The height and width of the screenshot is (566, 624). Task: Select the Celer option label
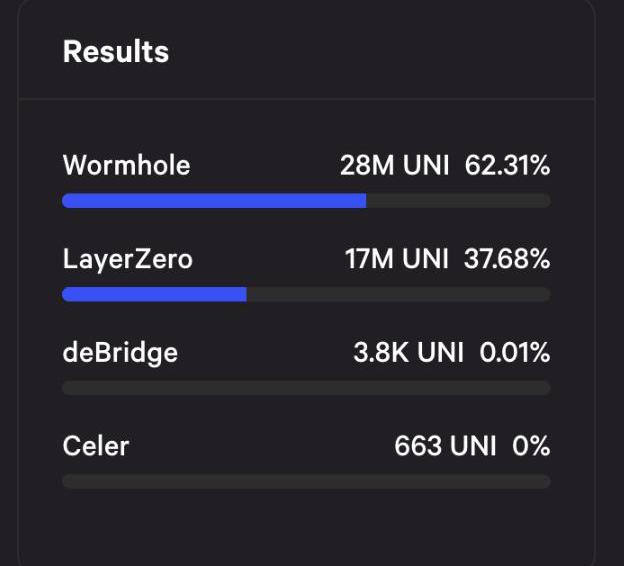point(96,445)
